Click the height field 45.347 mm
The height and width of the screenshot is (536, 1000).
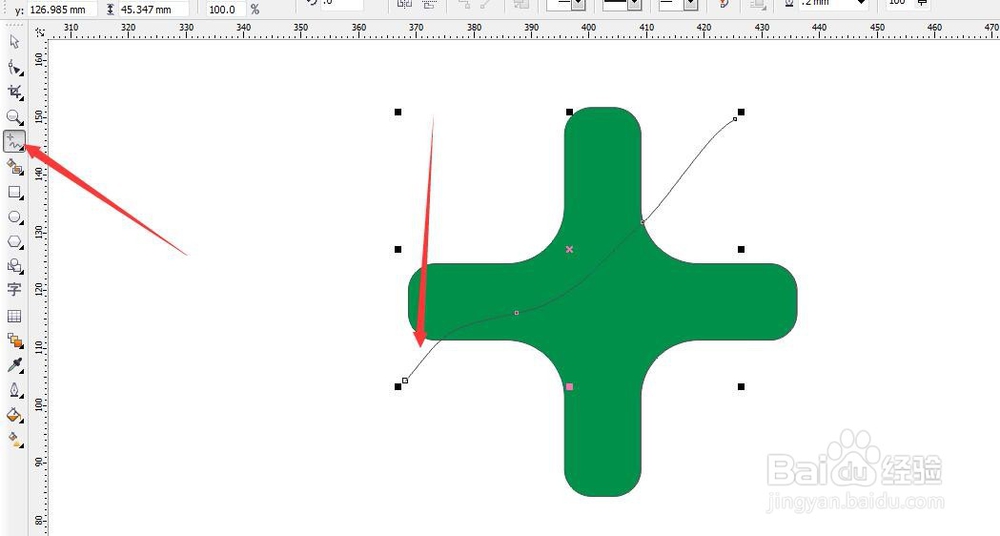[x=154, y=10]
